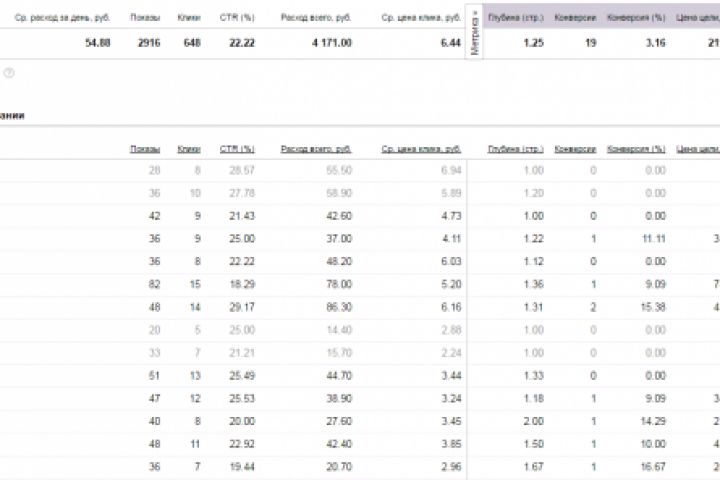Screen dimensions: 720x480
Task: Click the click price cell 5.89
Action: [x=451, y=193]
